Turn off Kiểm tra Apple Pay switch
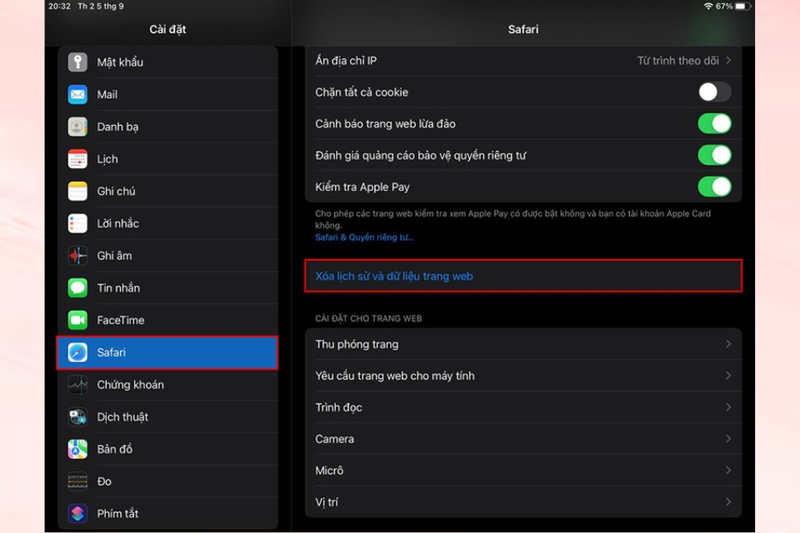Viewport: 800px width, 533px height. [x=714, y=187]
